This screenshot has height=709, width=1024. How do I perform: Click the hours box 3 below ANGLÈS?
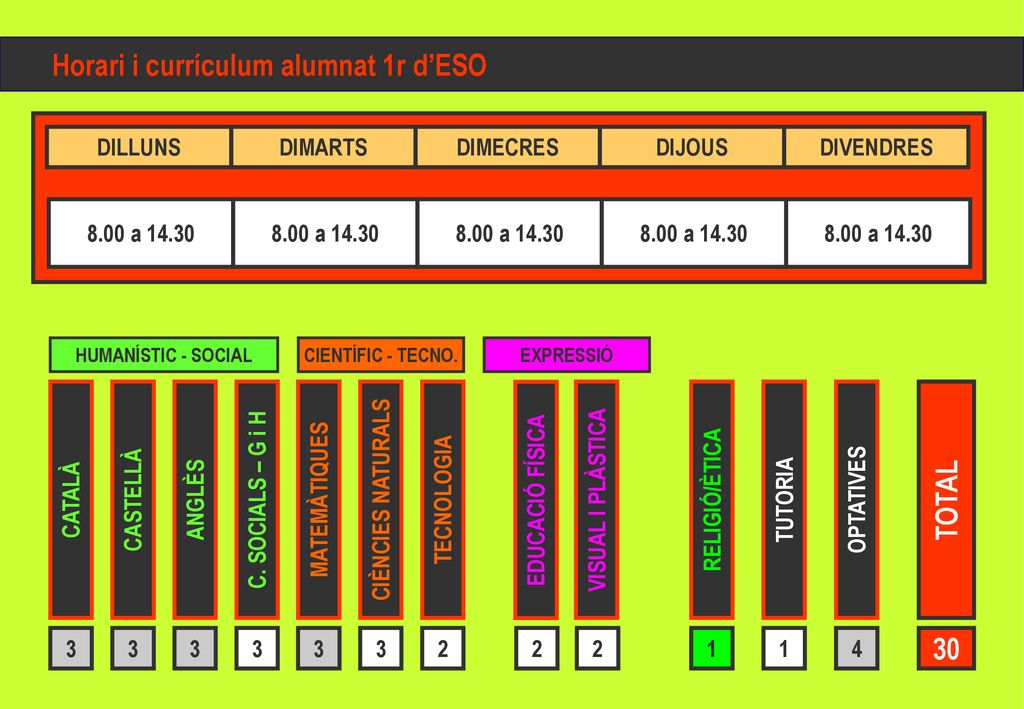point(195,648)
